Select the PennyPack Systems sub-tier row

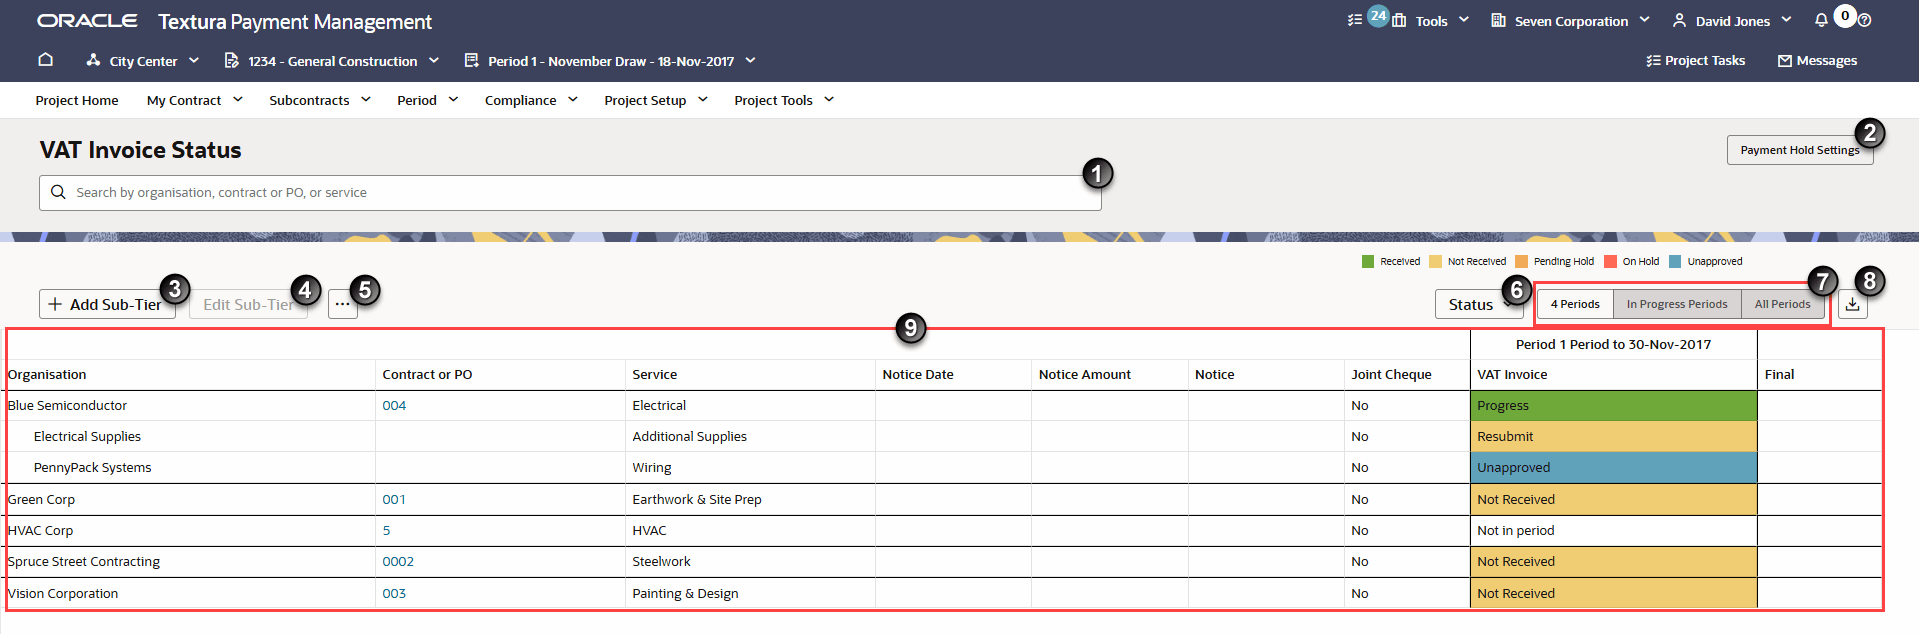pyautogui.click(x=92, y=467)
